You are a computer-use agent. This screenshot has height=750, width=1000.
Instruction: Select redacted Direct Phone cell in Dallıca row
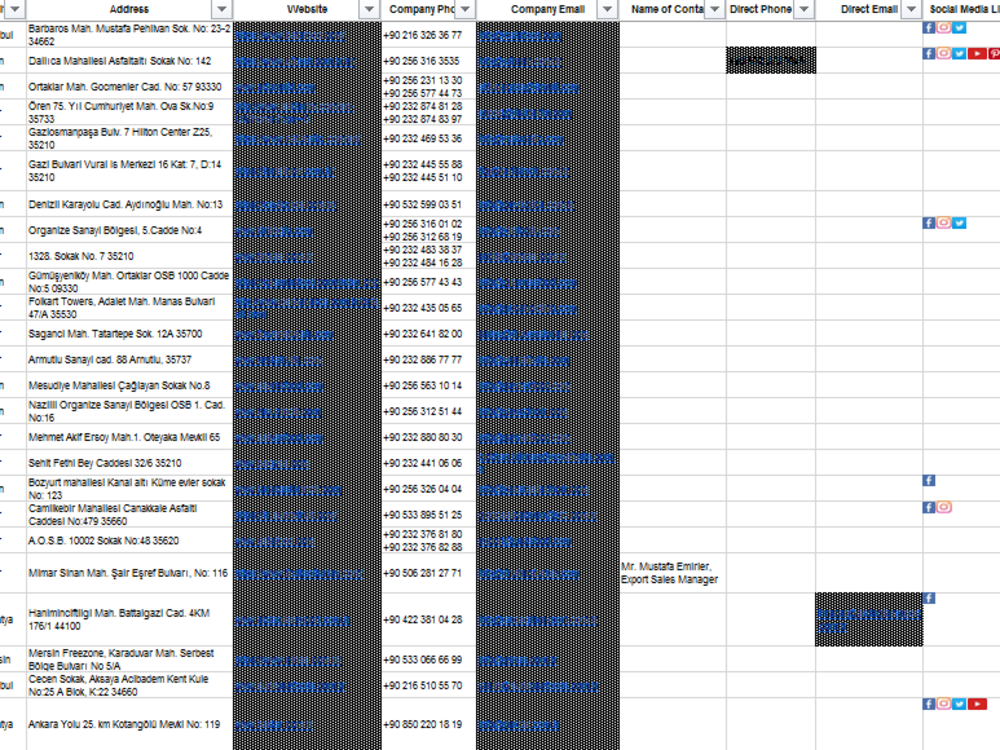(x=770, y=61)
